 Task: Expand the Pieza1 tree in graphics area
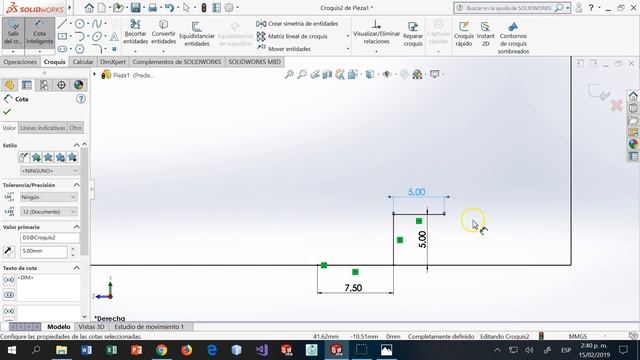95,75
